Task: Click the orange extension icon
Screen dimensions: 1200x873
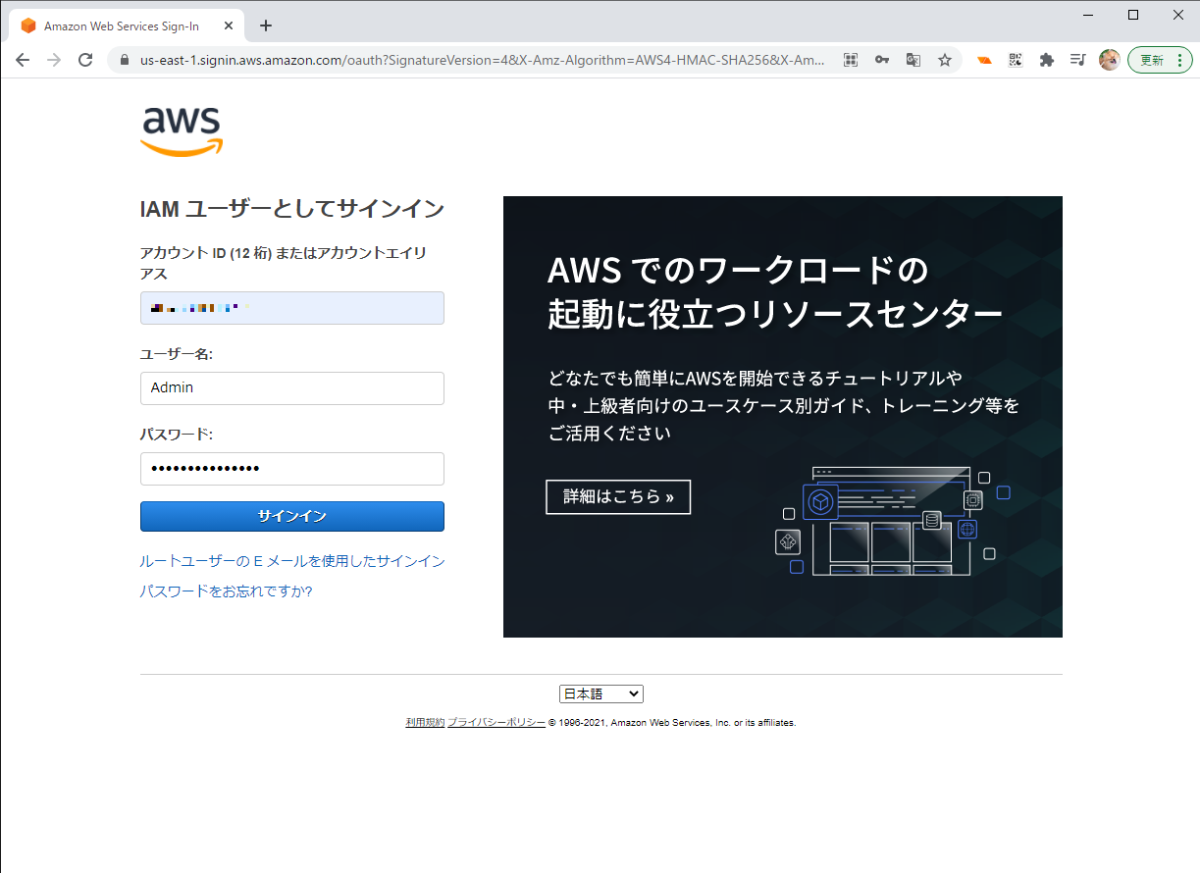Action: (985, 60)
